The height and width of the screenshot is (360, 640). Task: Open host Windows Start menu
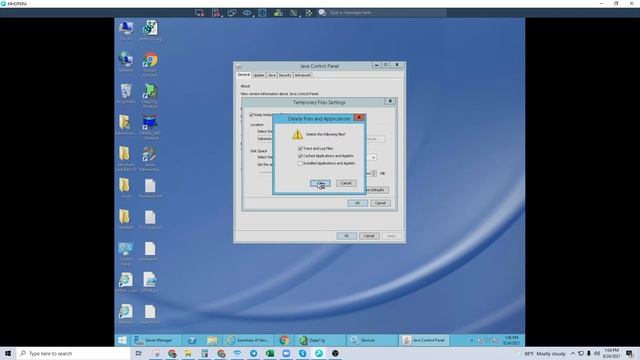[8, 353]
